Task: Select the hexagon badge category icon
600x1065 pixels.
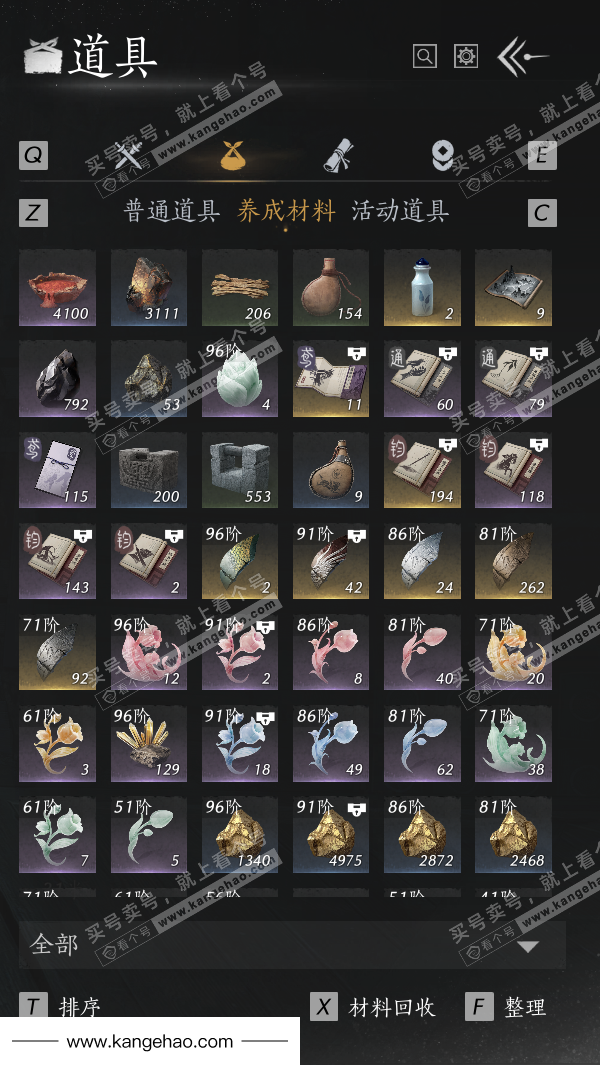Action: click(x=442, y=156)
